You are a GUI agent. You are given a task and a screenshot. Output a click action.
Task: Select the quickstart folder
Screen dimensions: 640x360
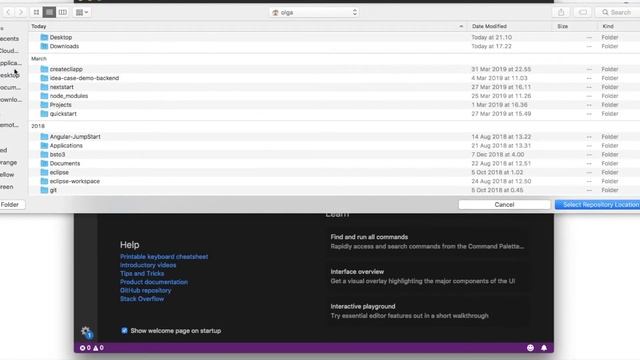click(335, 114)
